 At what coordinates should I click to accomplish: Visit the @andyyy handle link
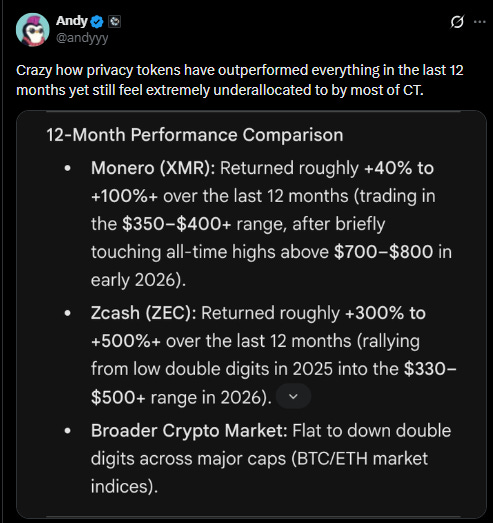(x=82, y=38)
